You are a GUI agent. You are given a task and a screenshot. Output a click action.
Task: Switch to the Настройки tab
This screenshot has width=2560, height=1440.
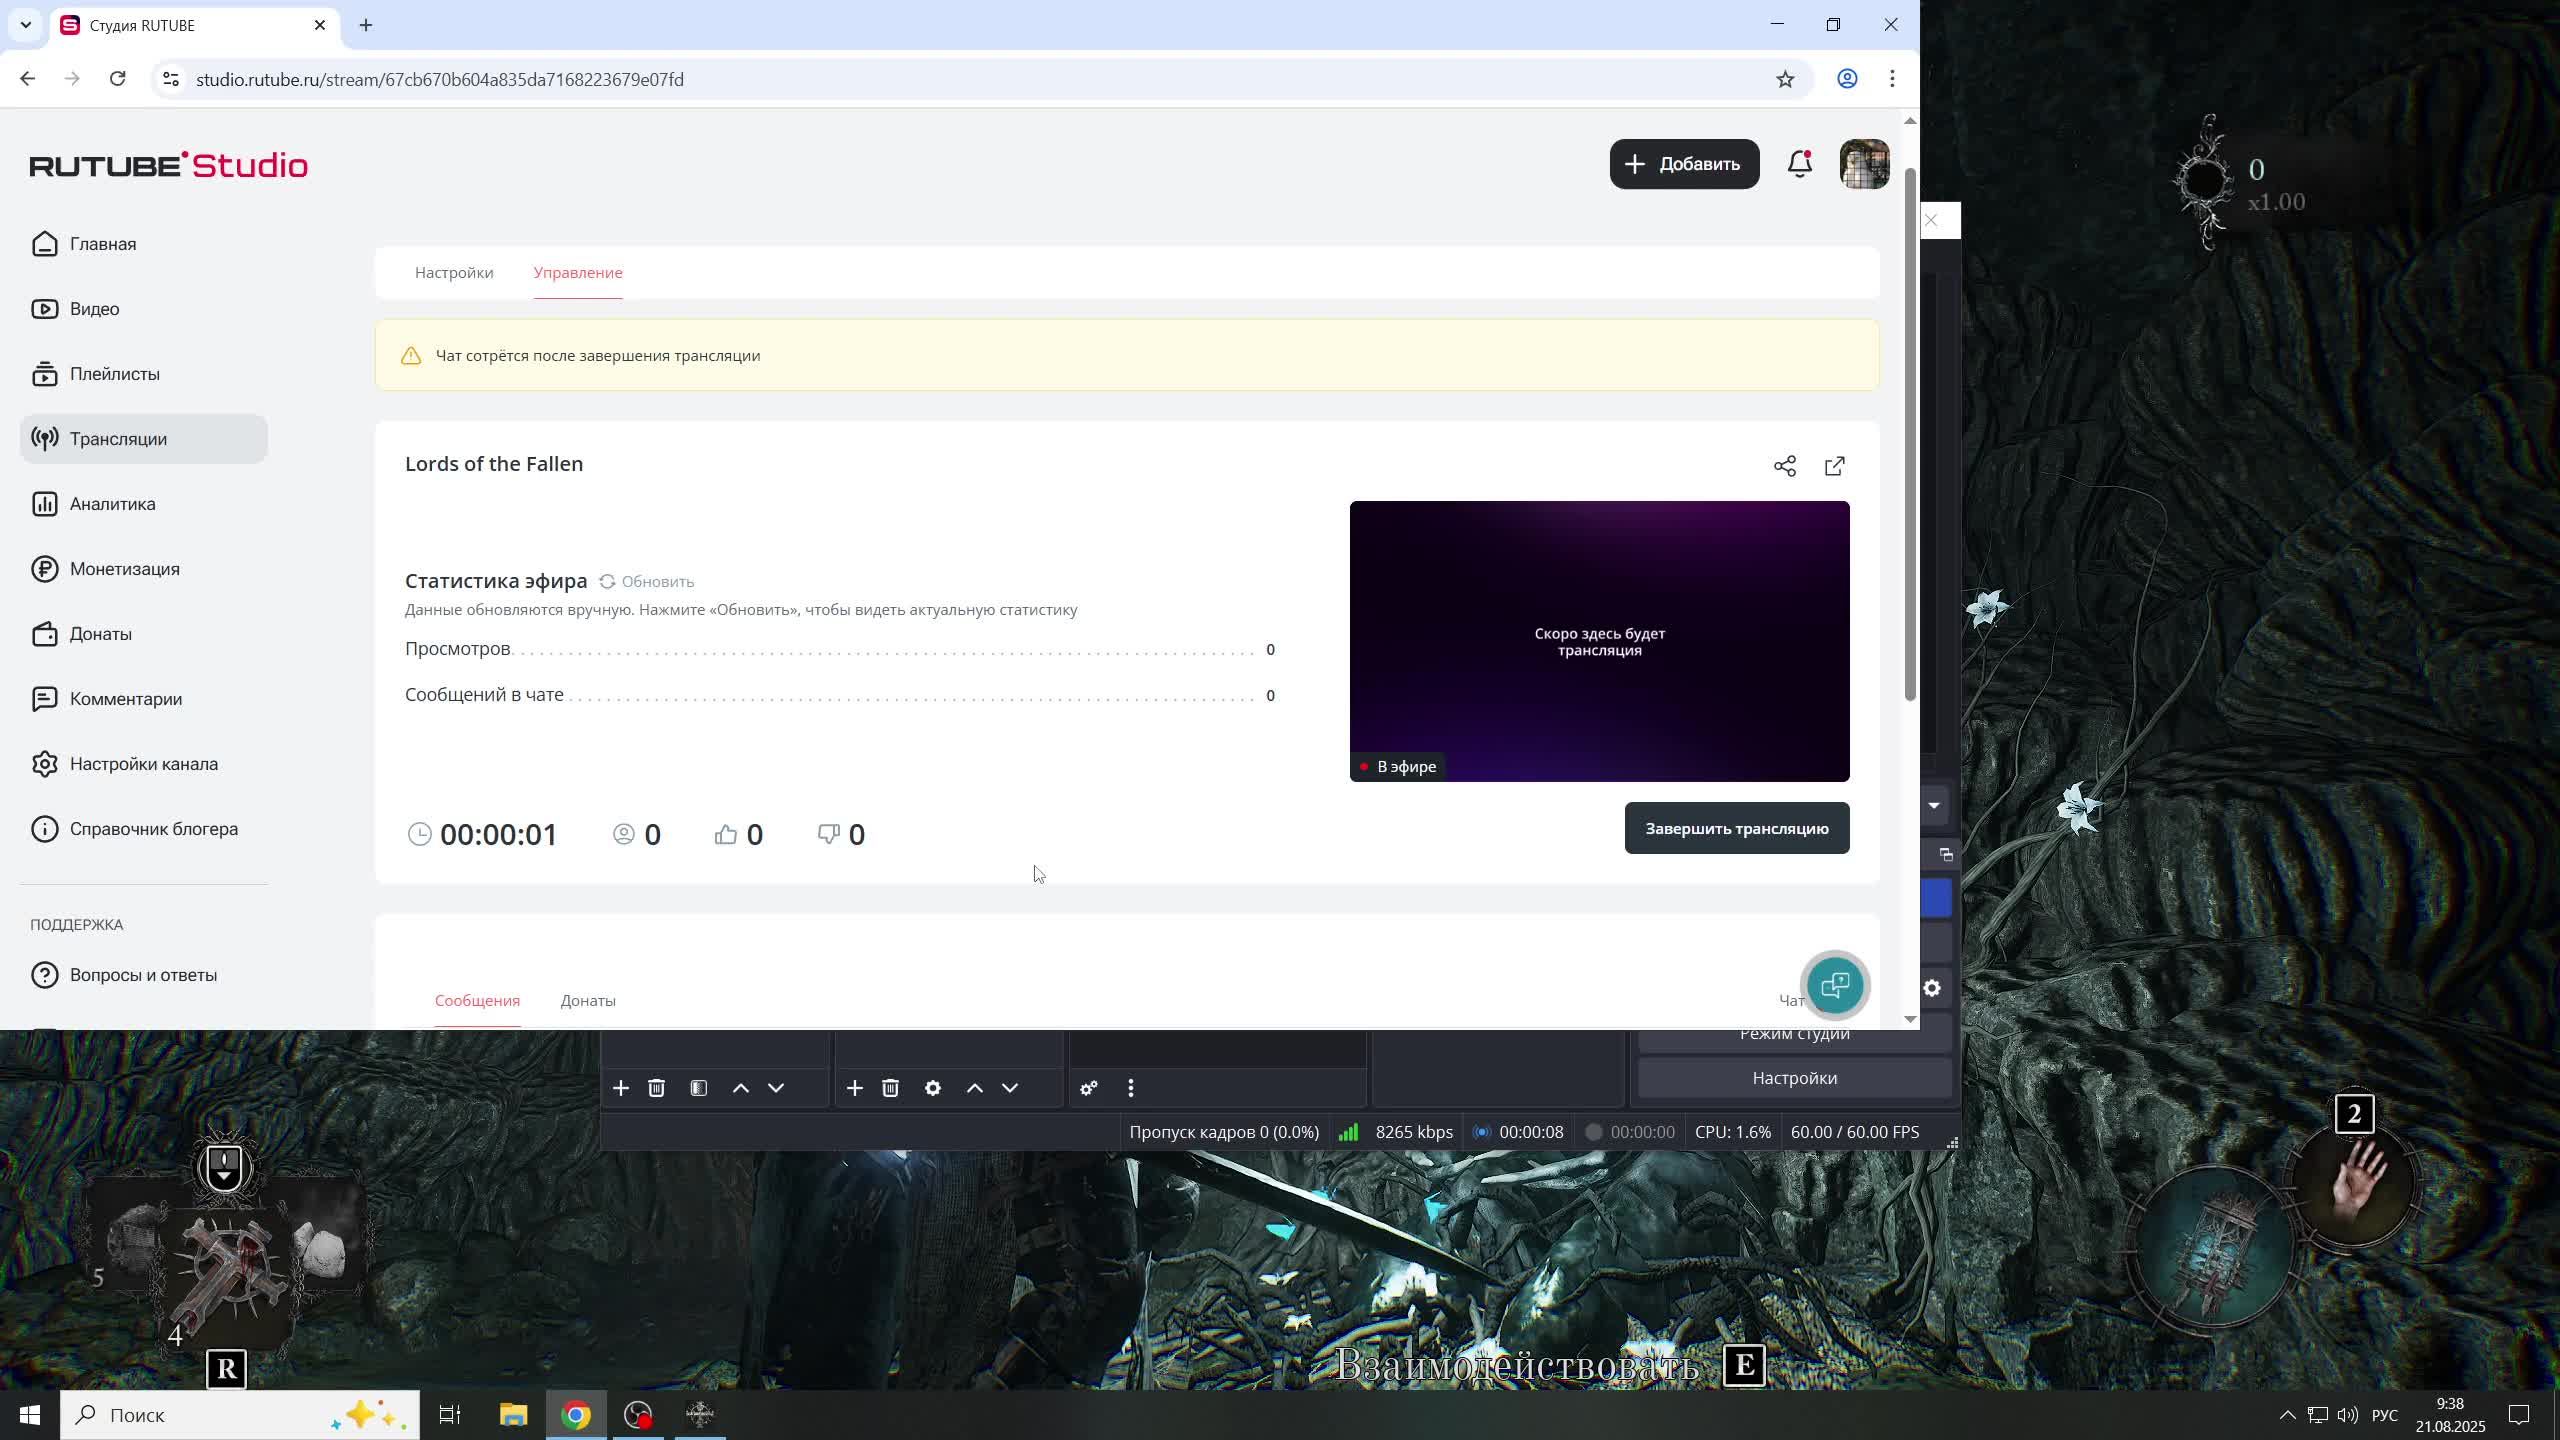coord(454,273)
